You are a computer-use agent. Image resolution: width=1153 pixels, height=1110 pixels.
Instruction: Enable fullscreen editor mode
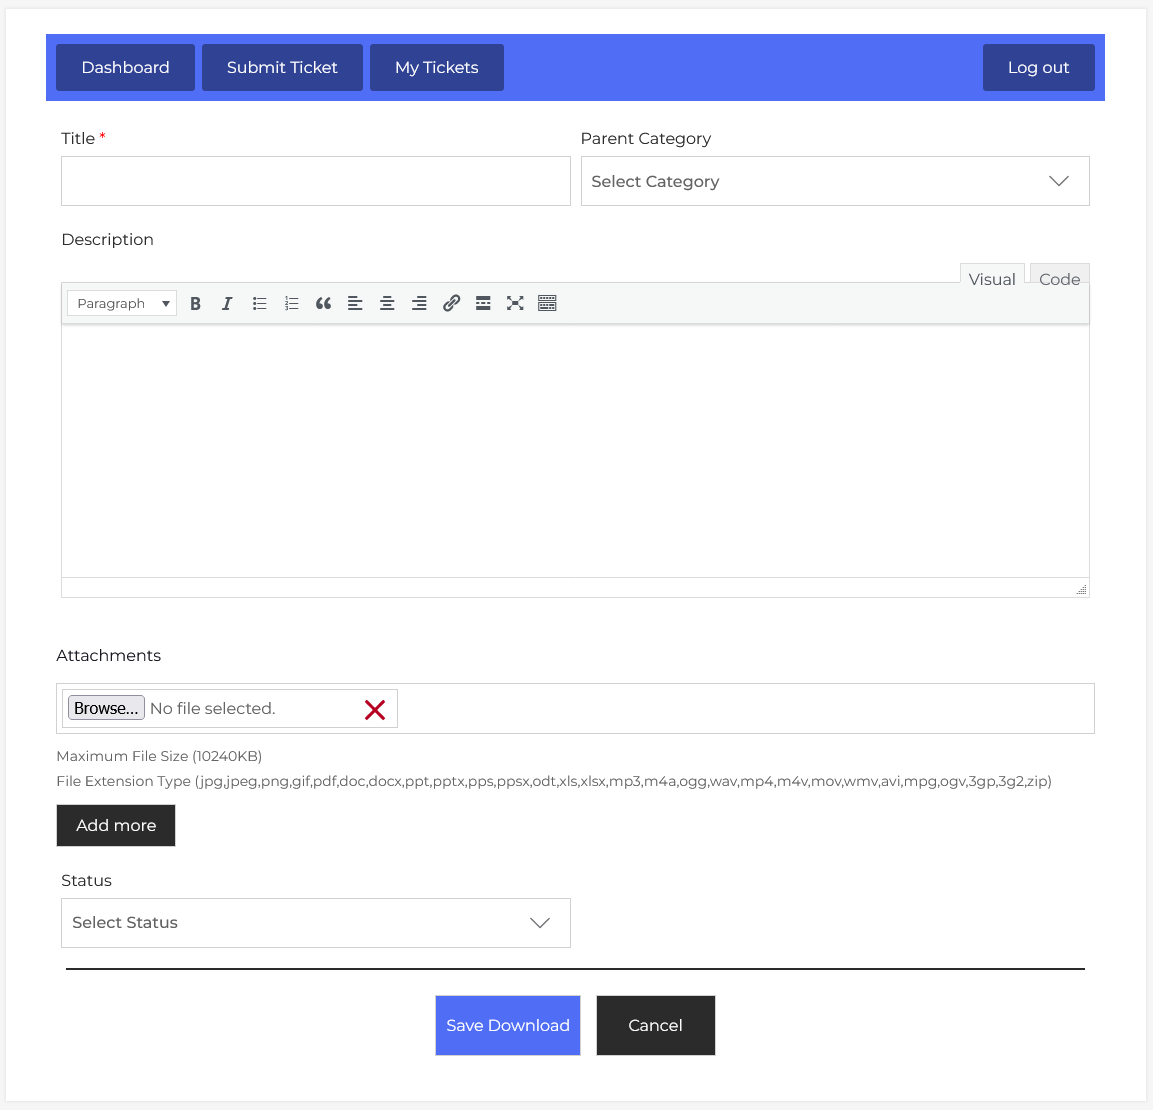[x=515, y=304]
